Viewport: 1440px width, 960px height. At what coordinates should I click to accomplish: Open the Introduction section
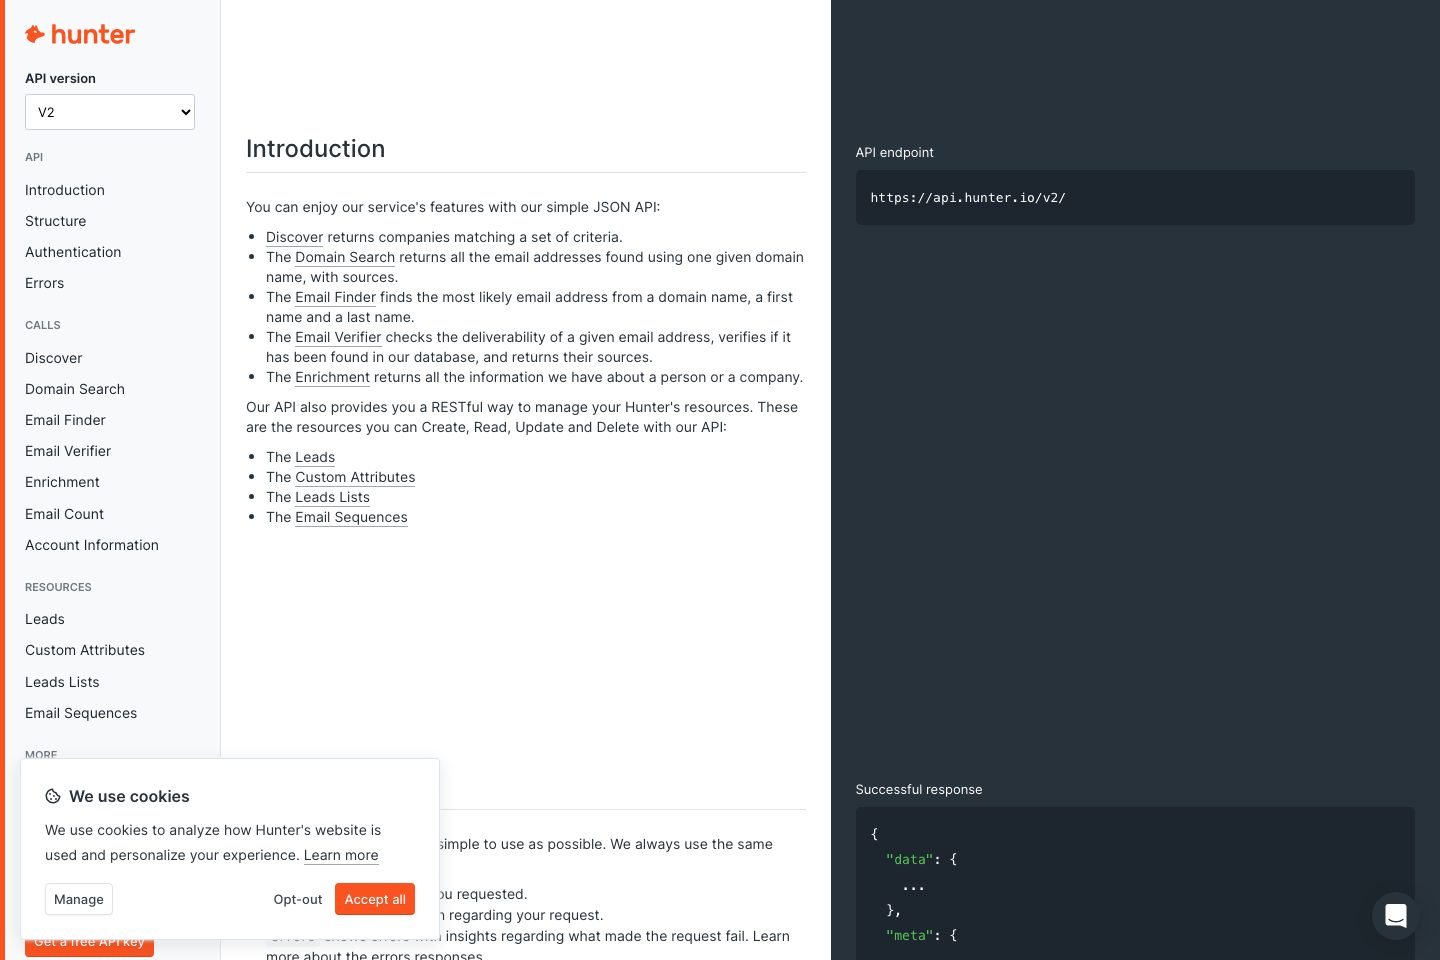coord(64,189)
